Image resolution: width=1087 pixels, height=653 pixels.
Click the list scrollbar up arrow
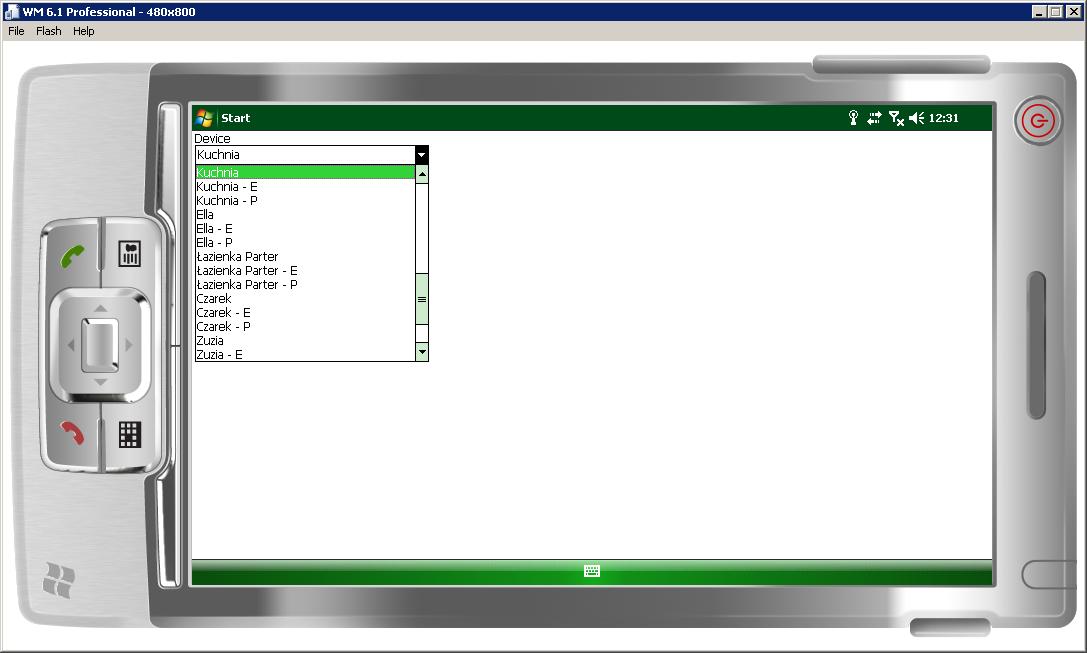pyautogui.click(x=421, y=174)
